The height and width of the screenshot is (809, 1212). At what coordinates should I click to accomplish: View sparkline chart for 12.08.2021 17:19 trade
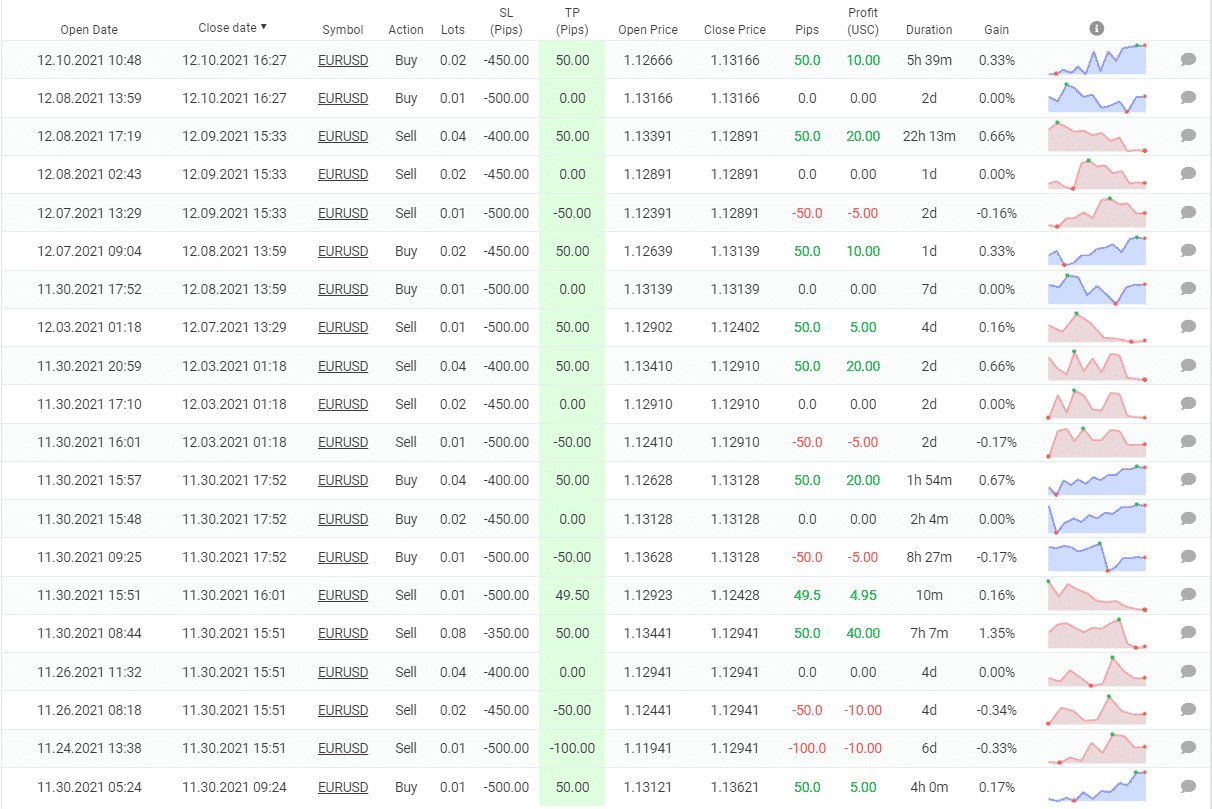1097,136
